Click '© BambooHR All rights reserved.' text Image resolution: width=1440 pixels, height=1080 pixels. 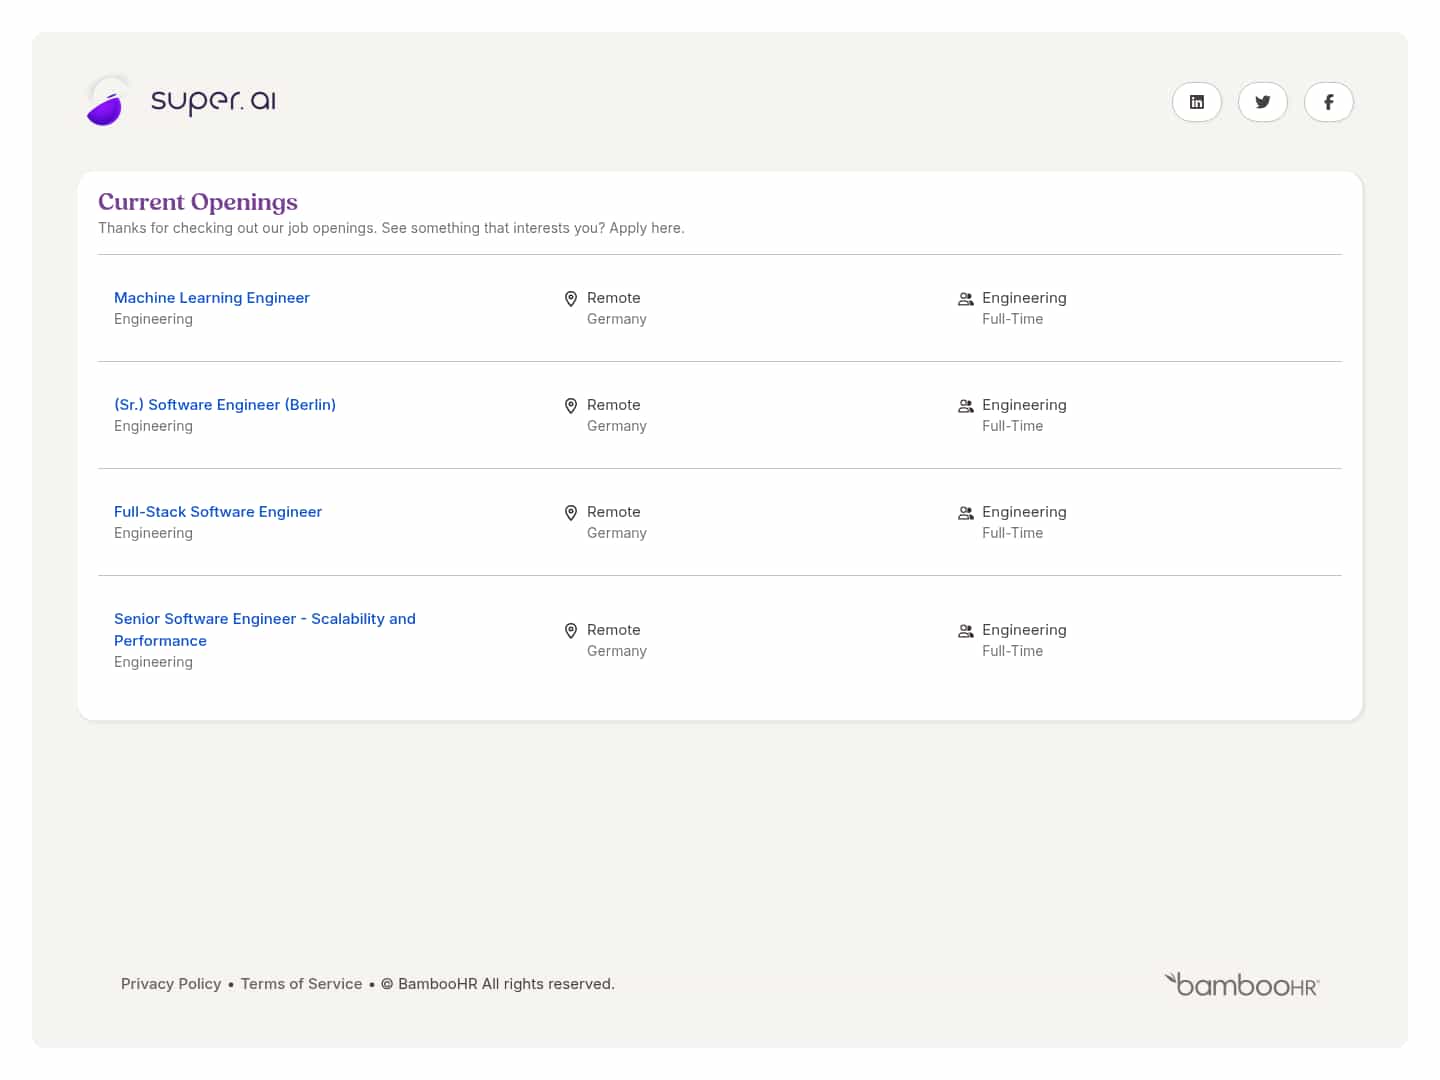pos(497,984)
